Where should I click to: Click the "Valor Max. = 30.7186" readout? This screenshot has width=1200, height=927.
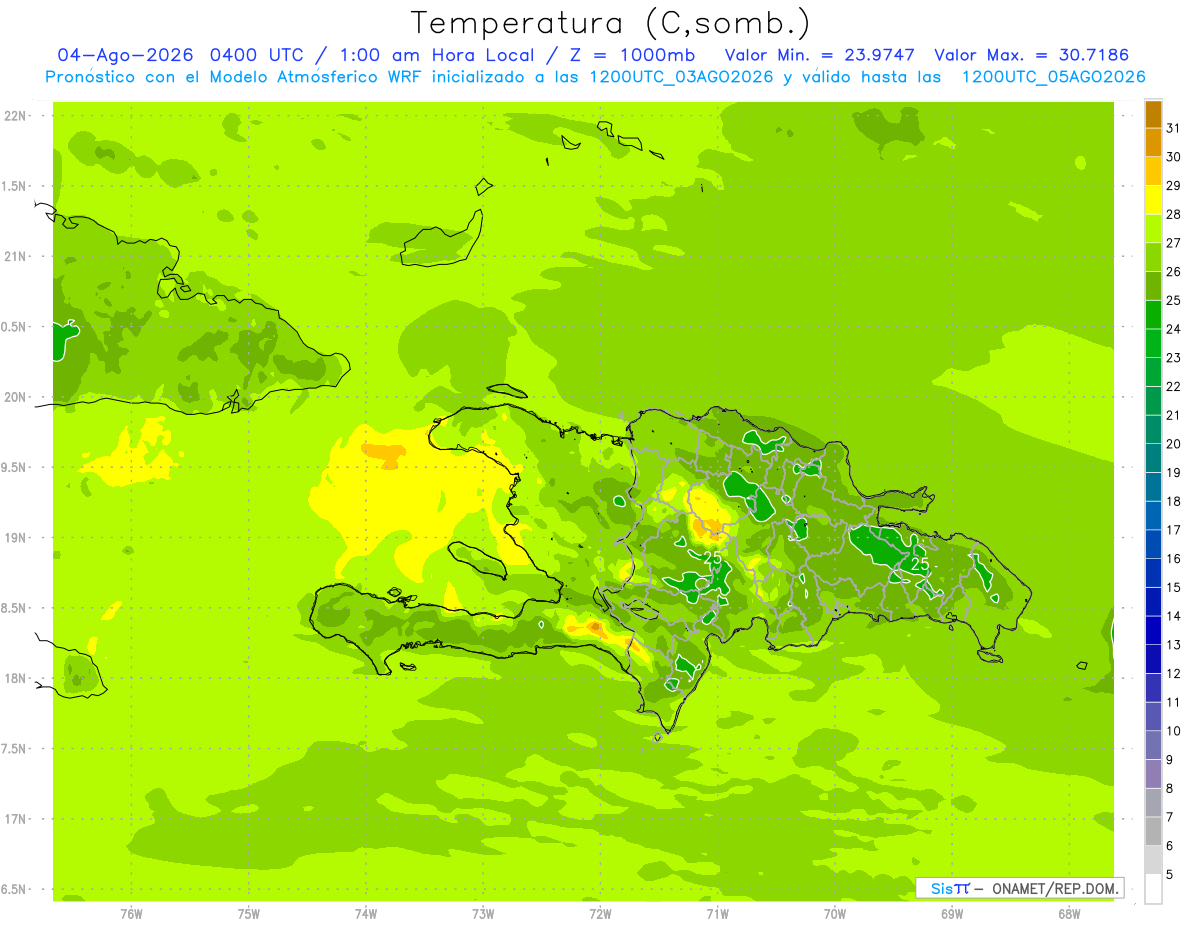pyautogui.click(x=1032, y=55)
